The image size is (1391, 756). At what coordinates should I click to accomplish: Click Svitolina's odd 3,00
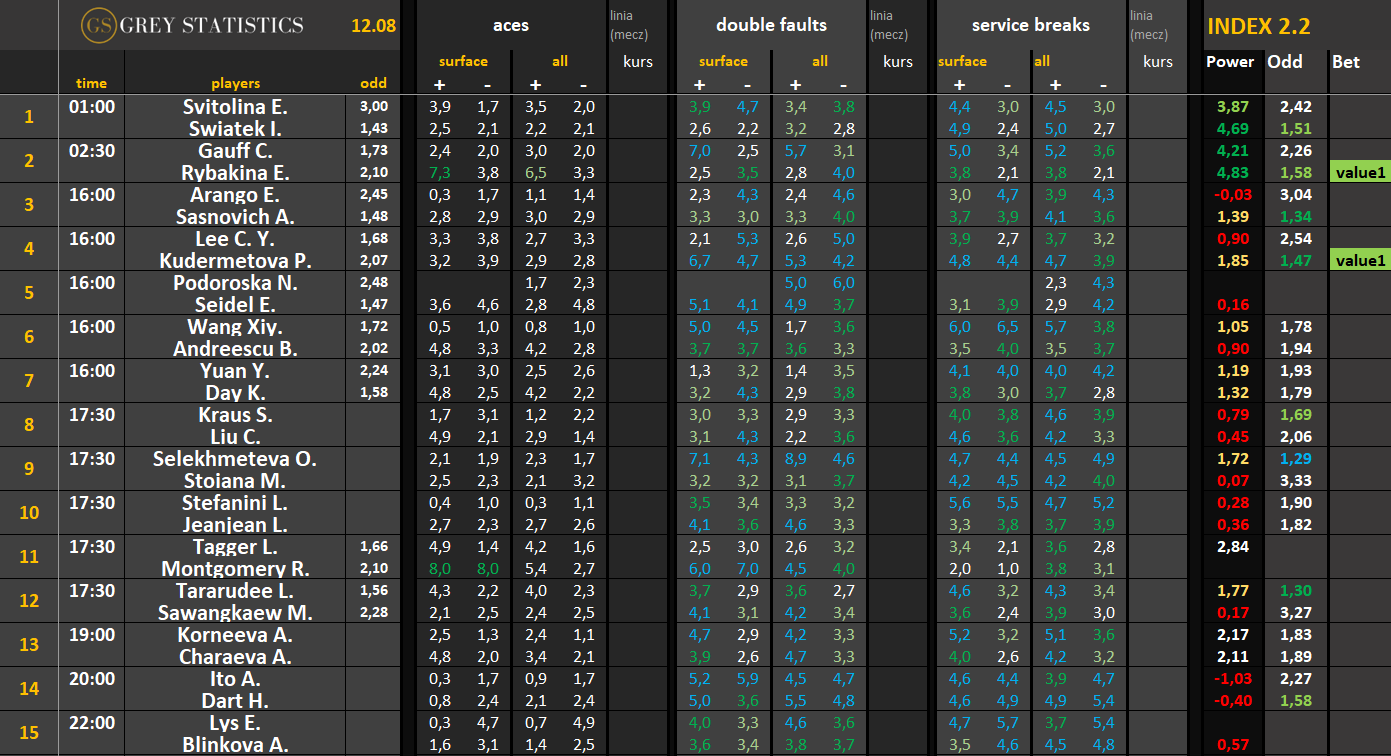(374, 106)
